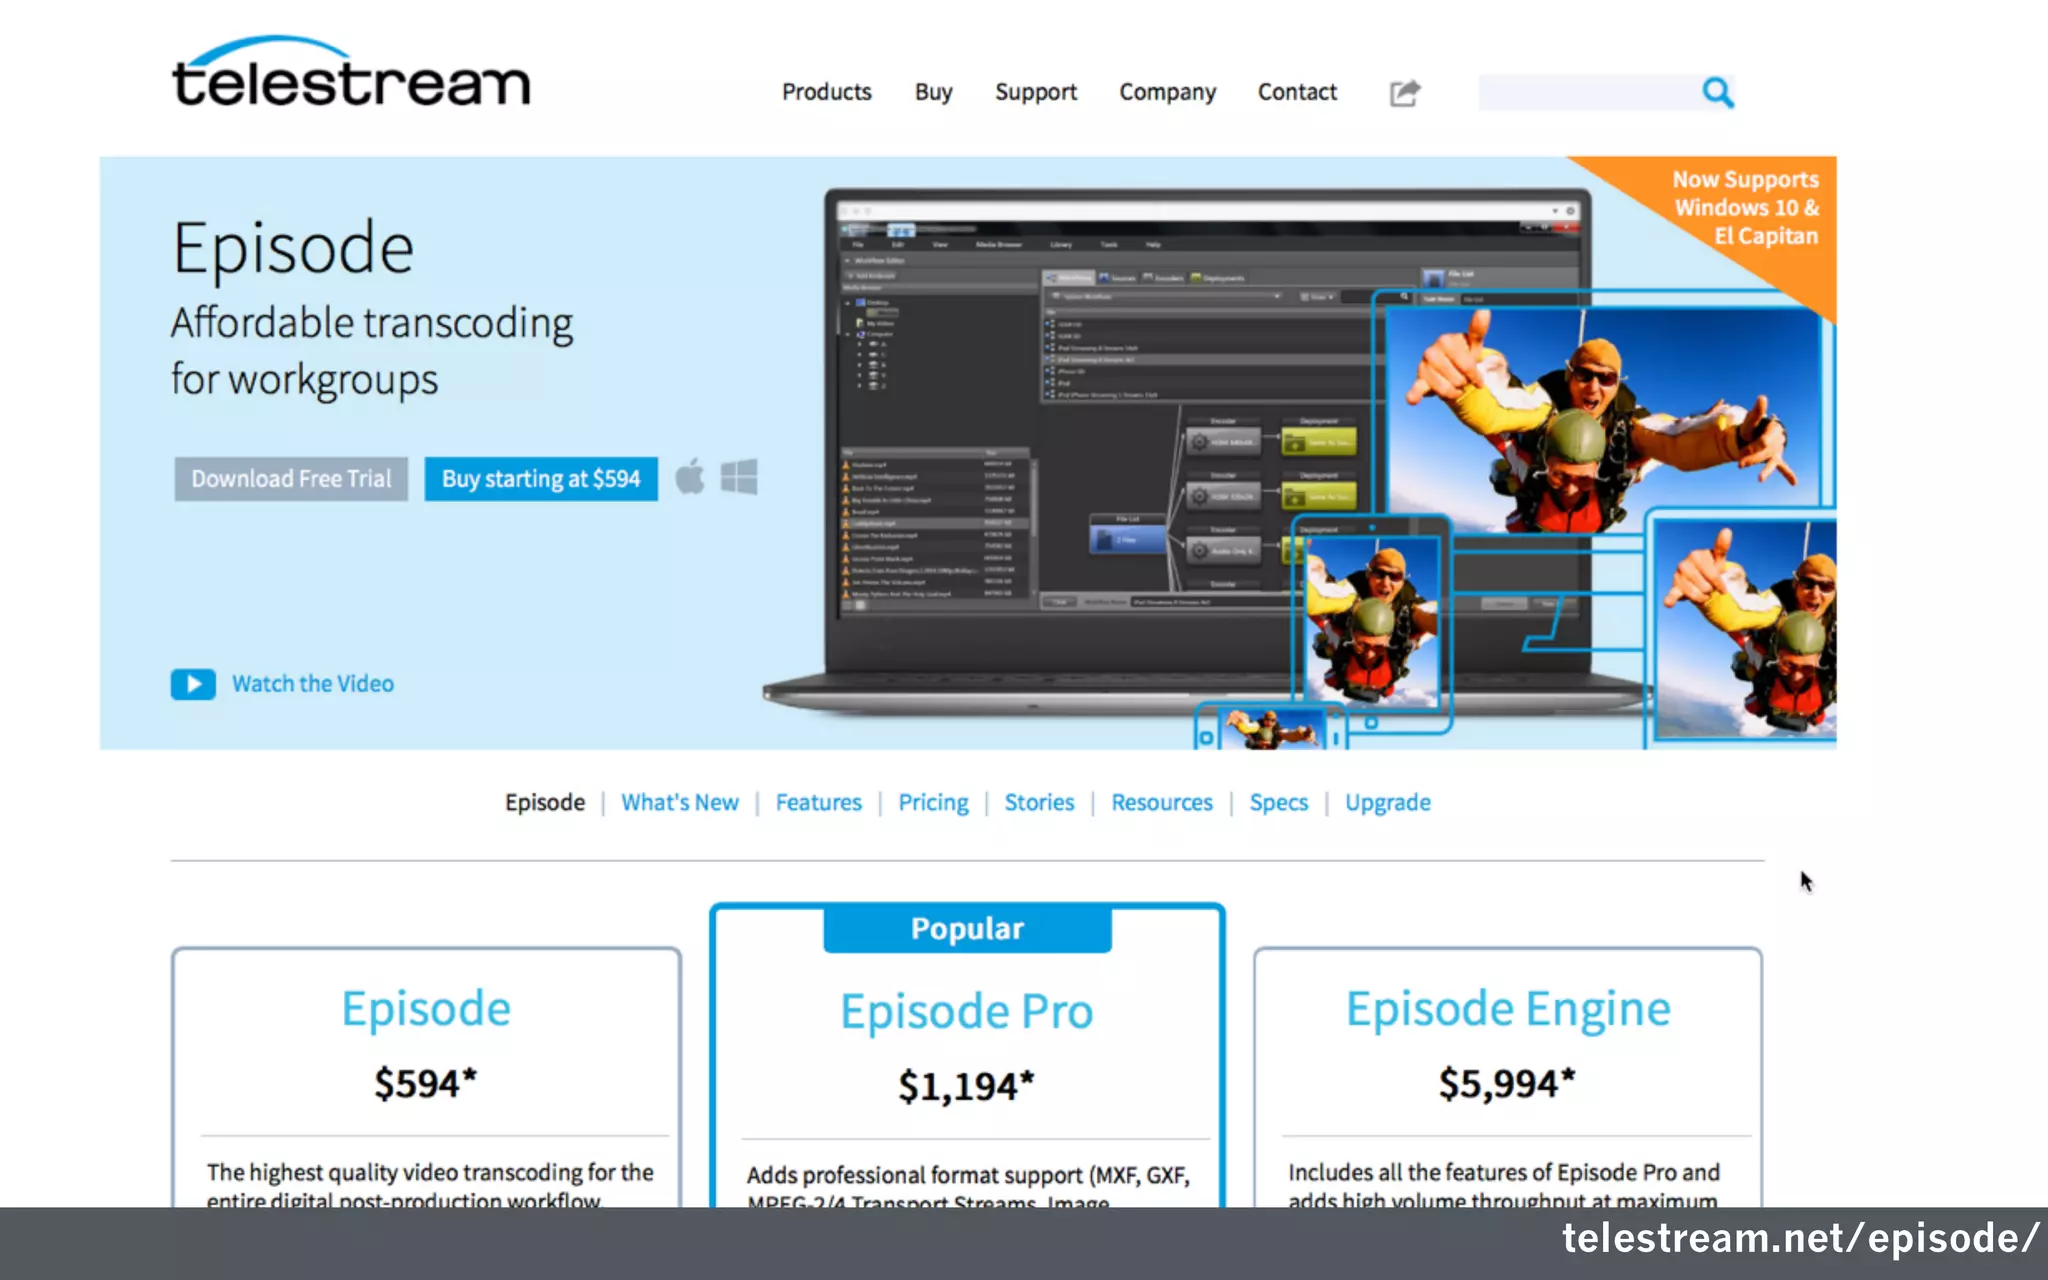Go to the Specs tab

point(1279,803)
